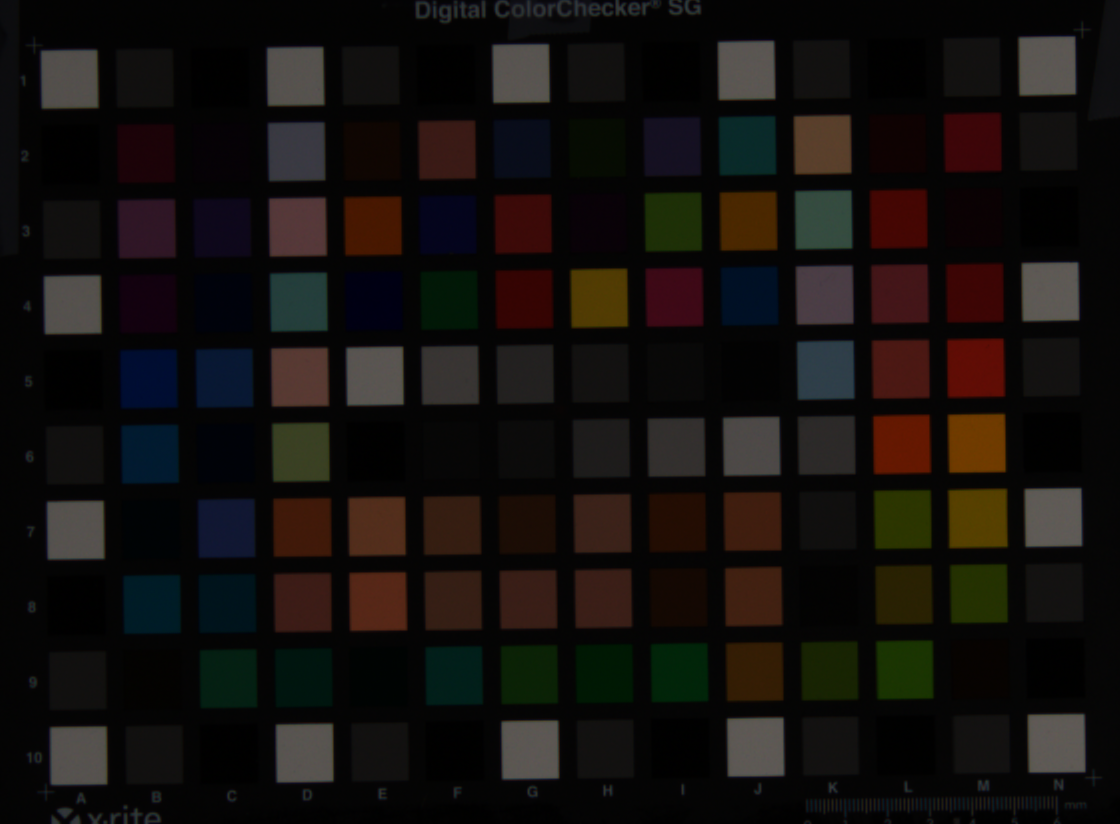Click the row label "5"
The image size is (1120, 824).
29,381
